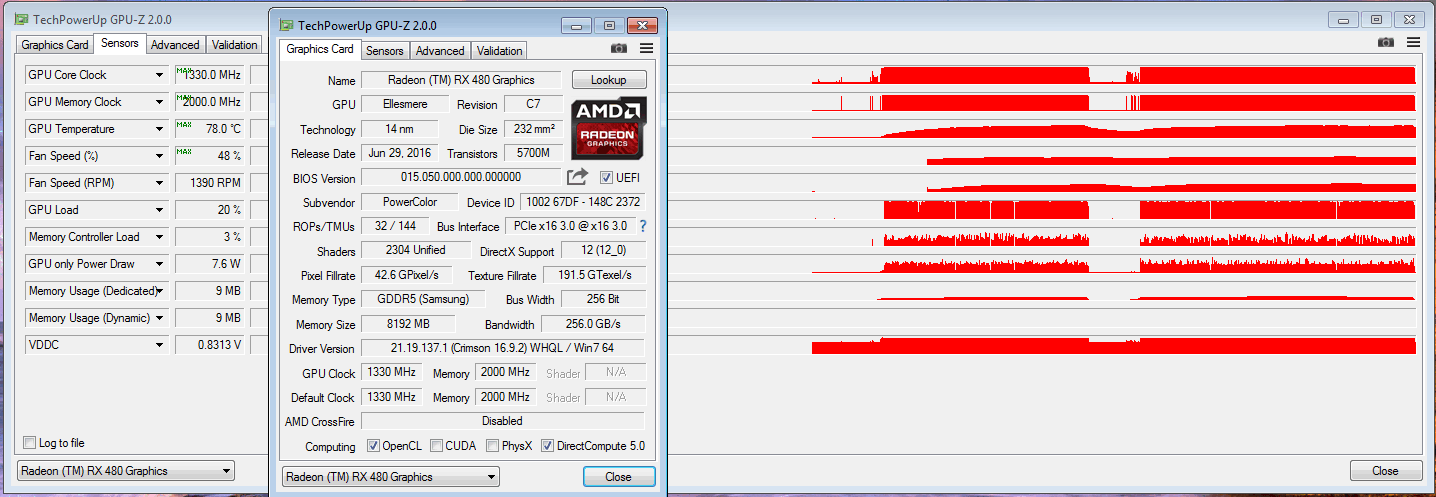Screen dimensions: 1436x497
Task: Toggle the UEFI checkbox
Action: 606,177
